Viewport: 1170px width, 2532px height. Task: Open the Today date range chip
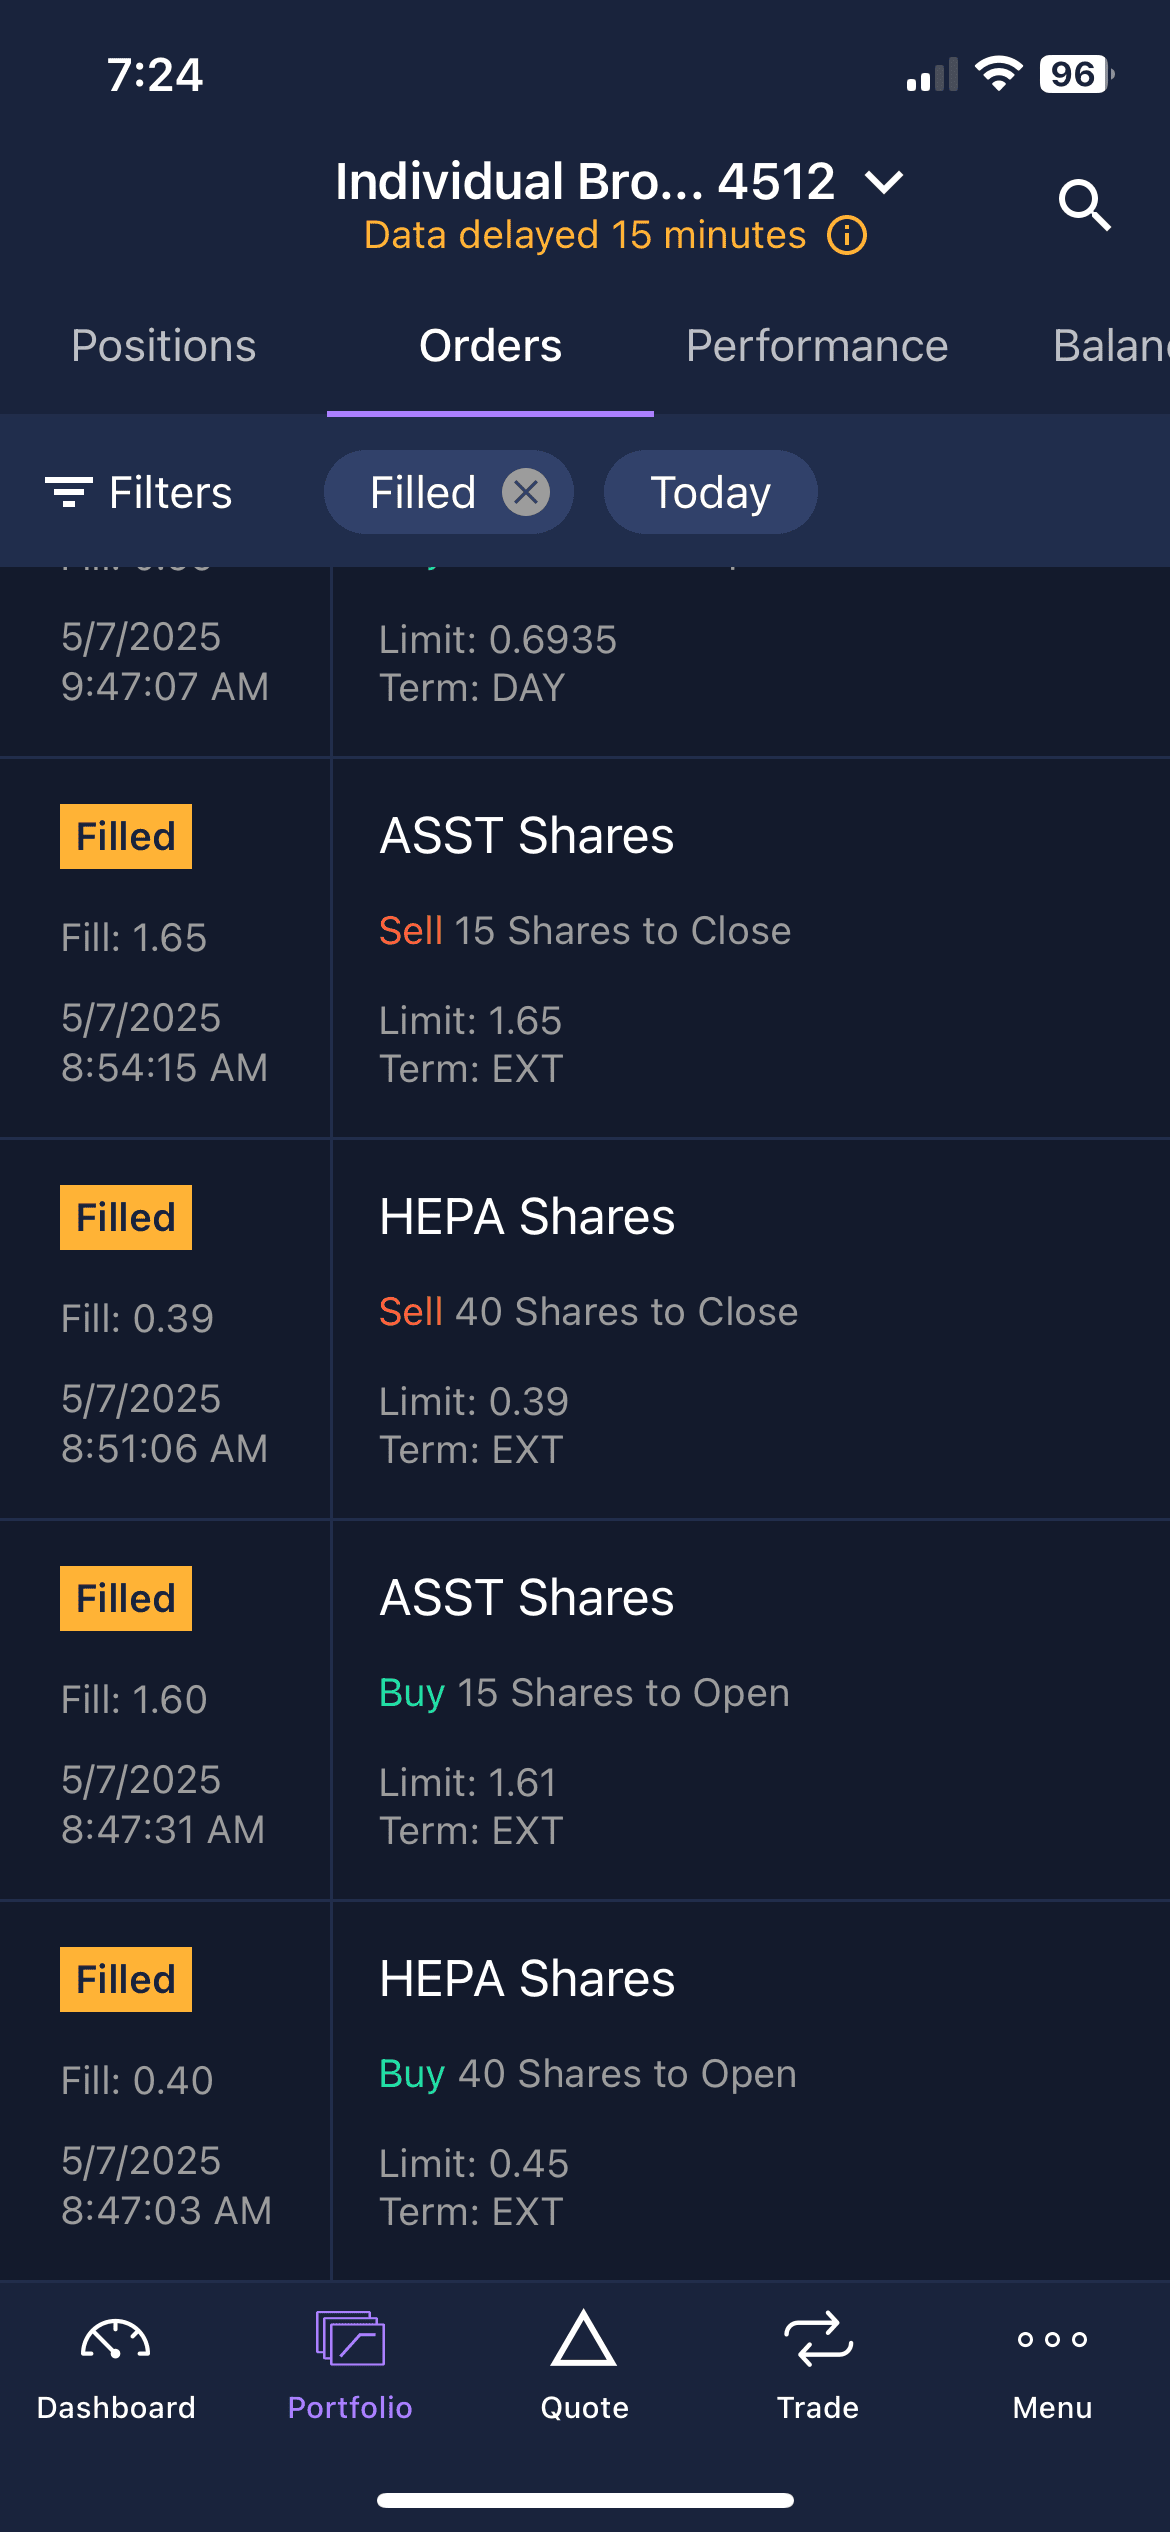(710, 492)
